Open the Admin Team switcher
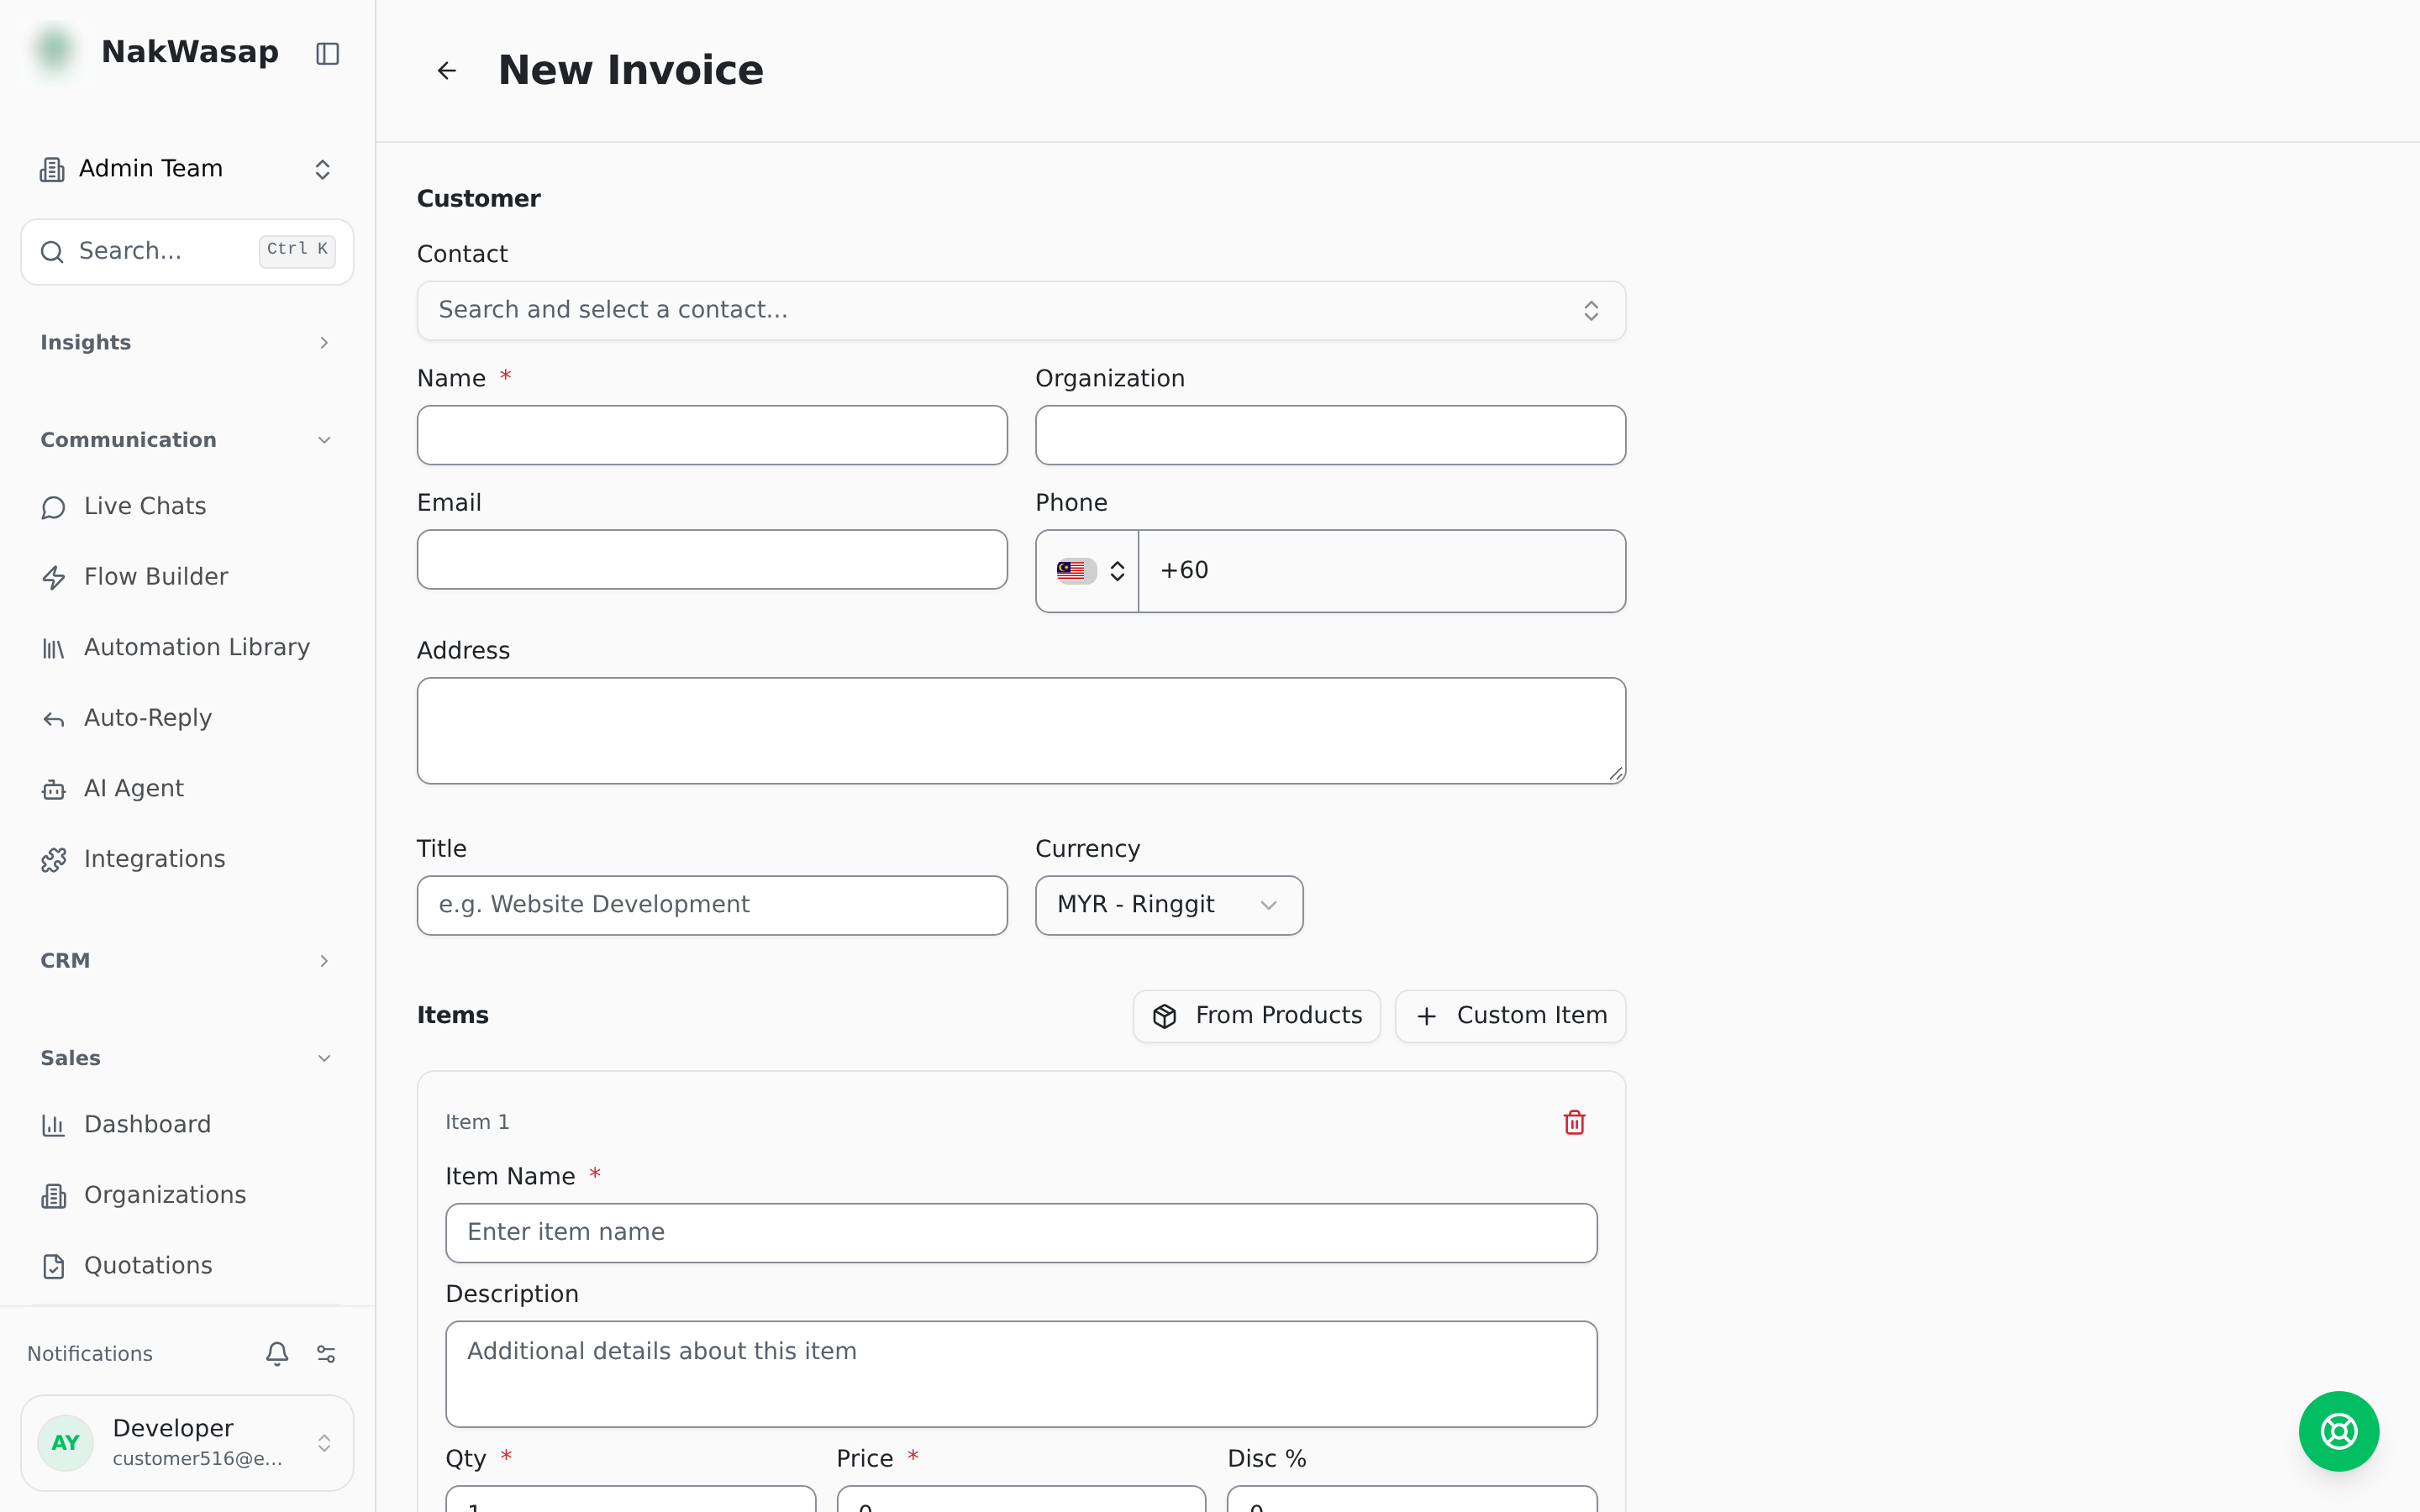This screenshot has height=1512, width=2420. pos(187,169)
